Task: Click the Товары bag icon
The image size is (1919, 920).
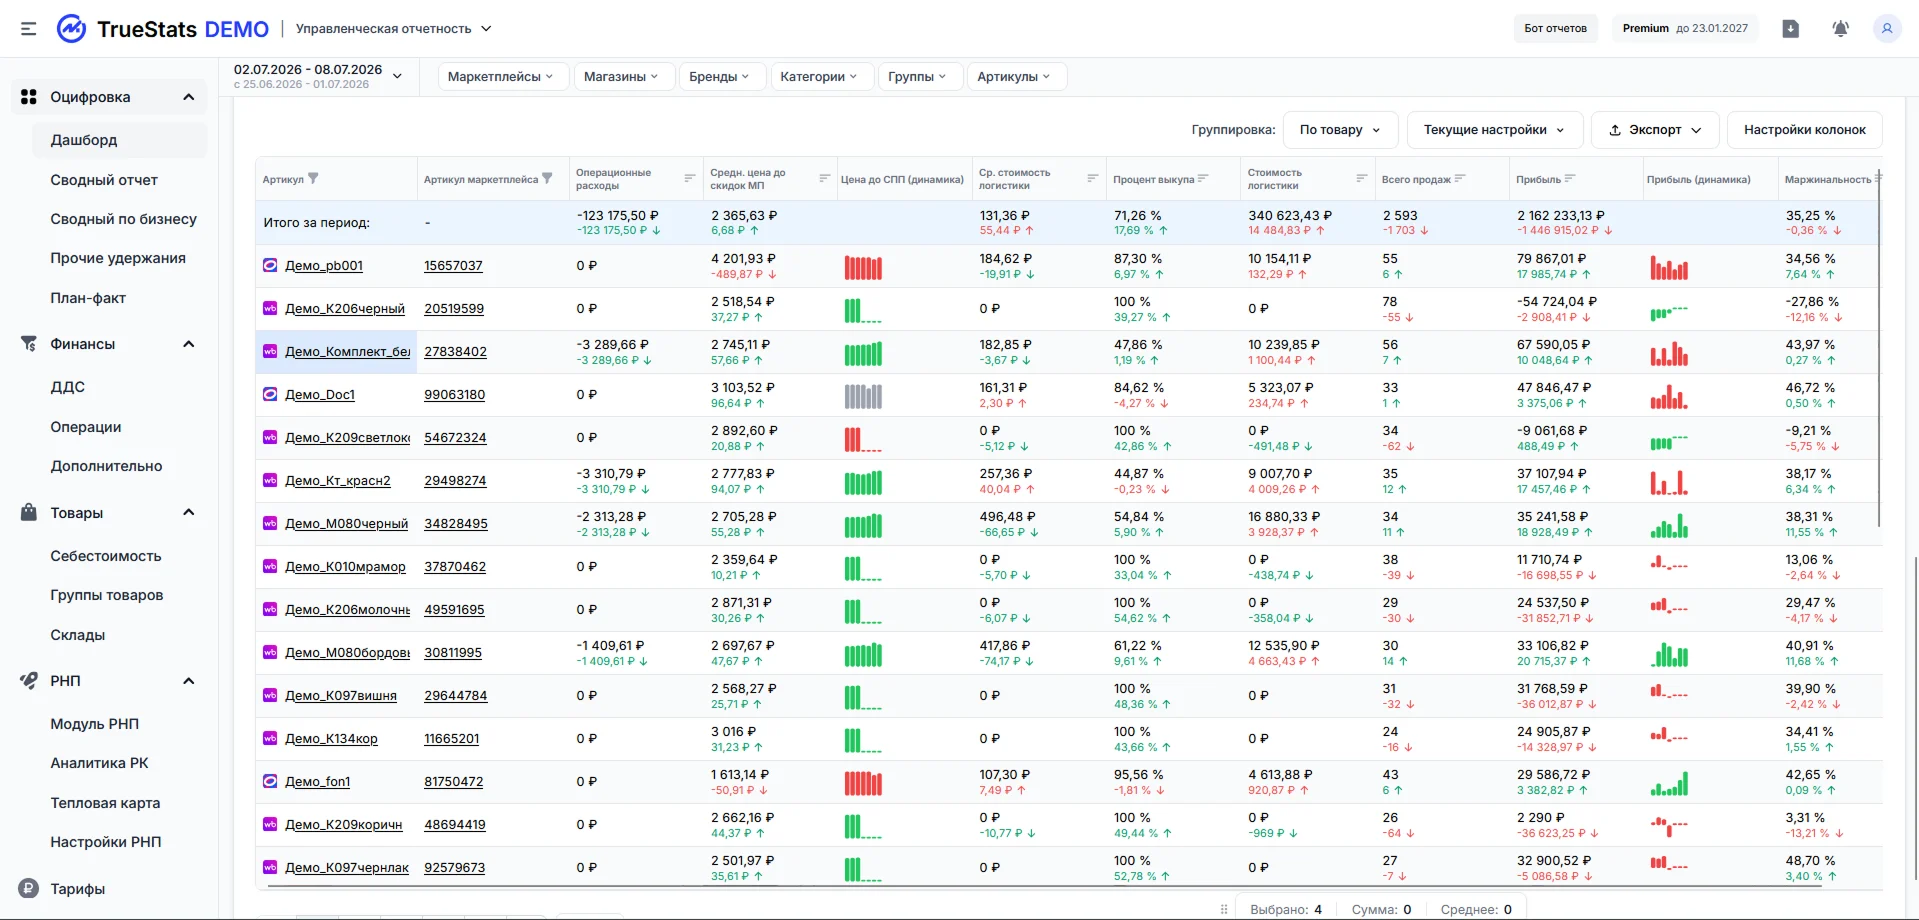Action: (29, 513)
